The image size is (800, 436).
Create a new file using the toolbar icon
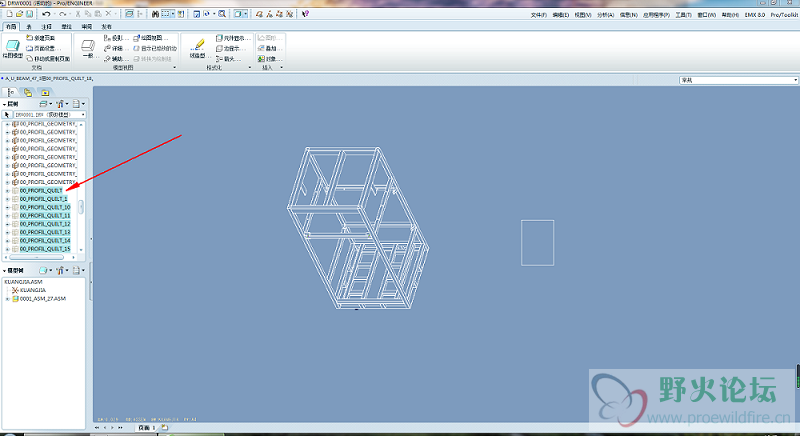[x=9, y=14]
